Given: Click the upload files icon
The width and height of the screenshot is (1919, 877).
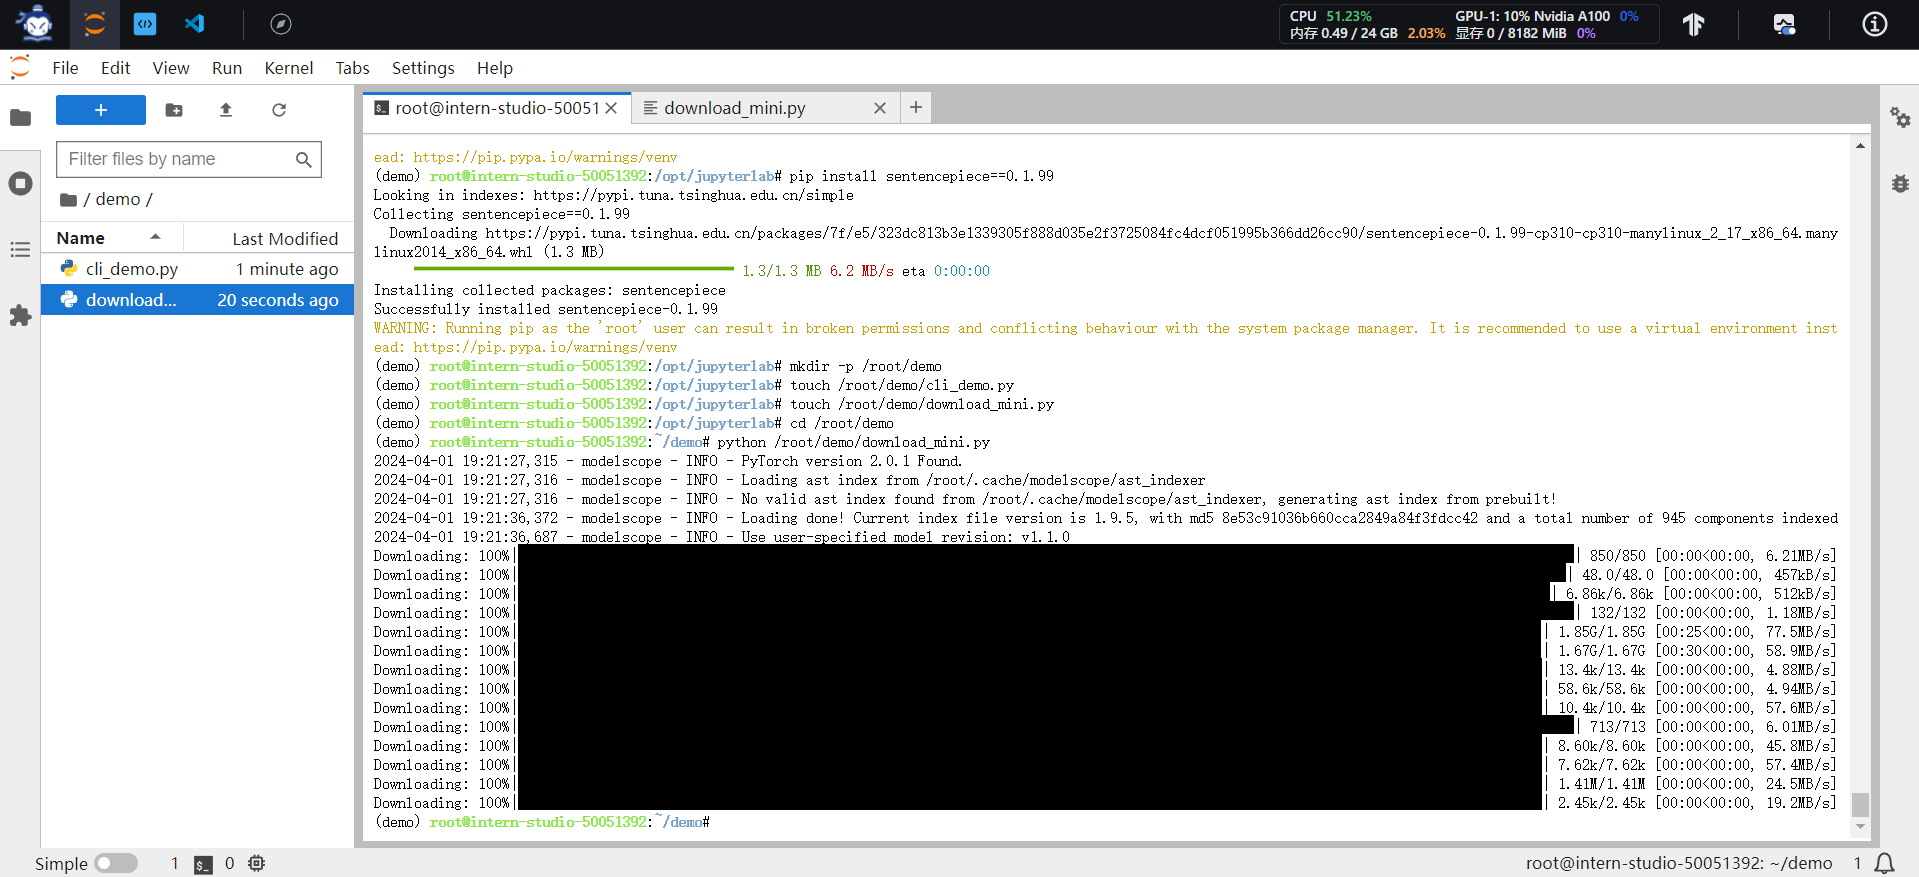Looking at the screenshot, I should [226, 110].
